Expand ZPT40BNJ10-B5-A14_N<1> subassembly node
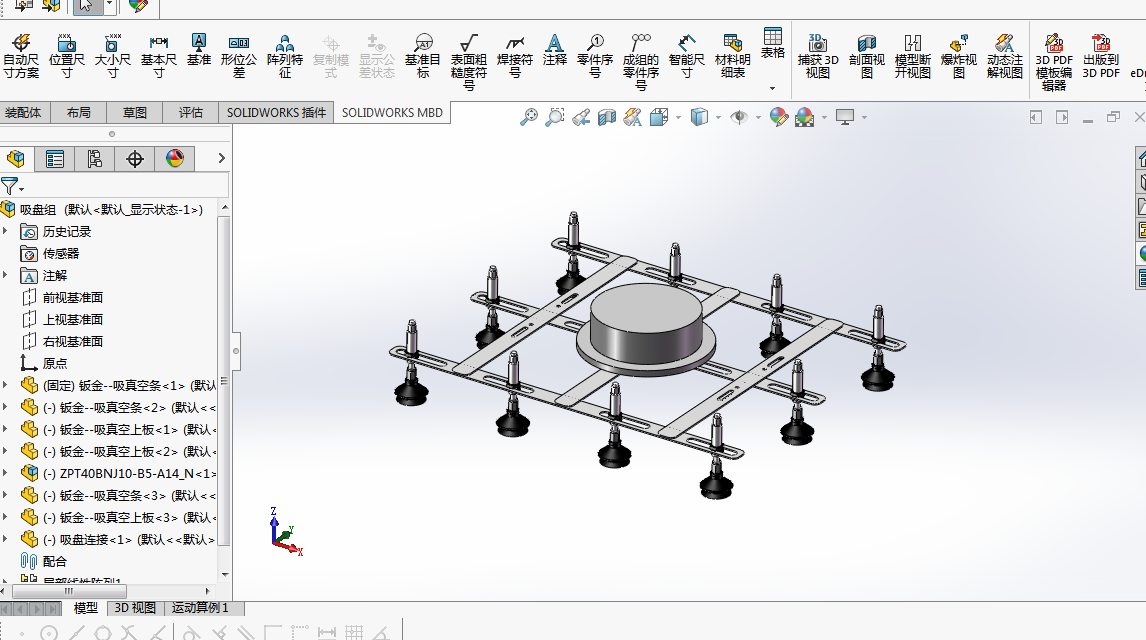Viewport: 1146px width, 640px height. [x=6, y=472]
